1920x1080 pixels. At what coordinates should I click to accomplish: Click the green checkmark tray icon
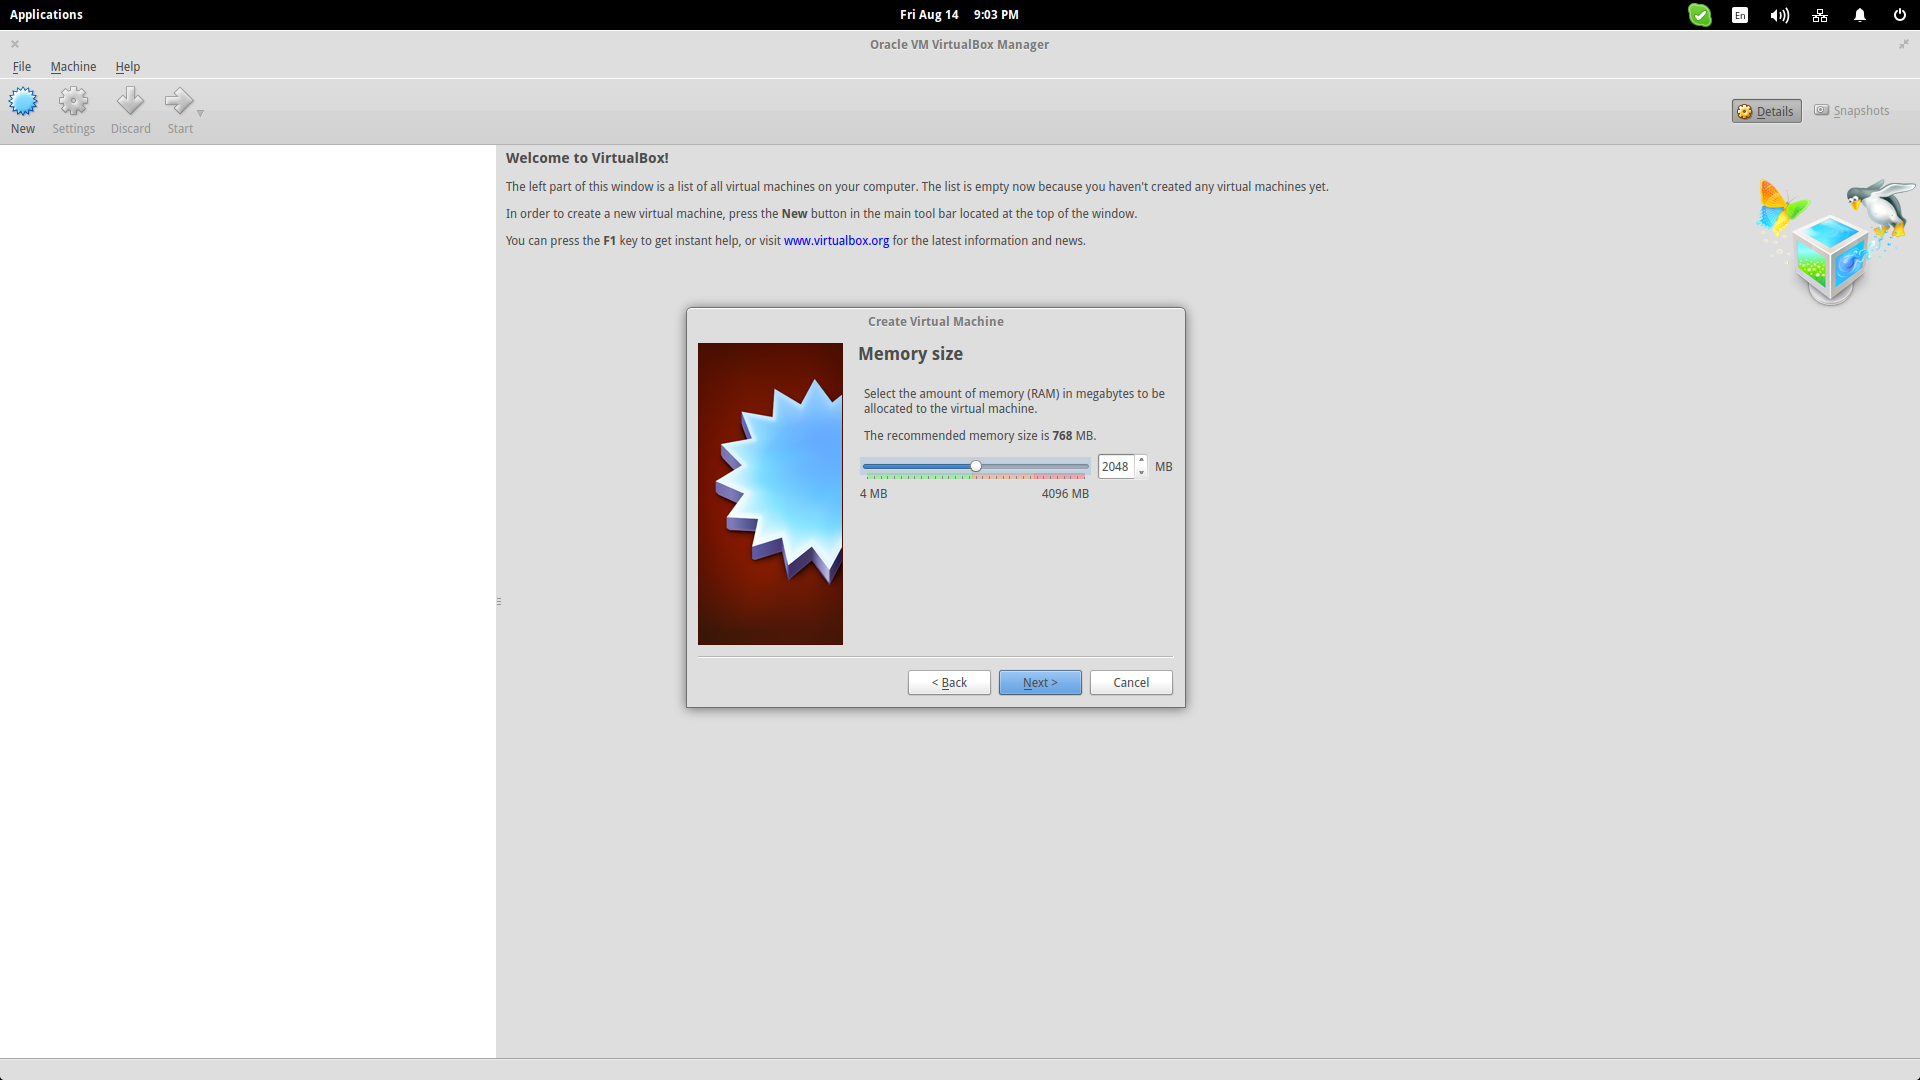tap(1700, 15)
